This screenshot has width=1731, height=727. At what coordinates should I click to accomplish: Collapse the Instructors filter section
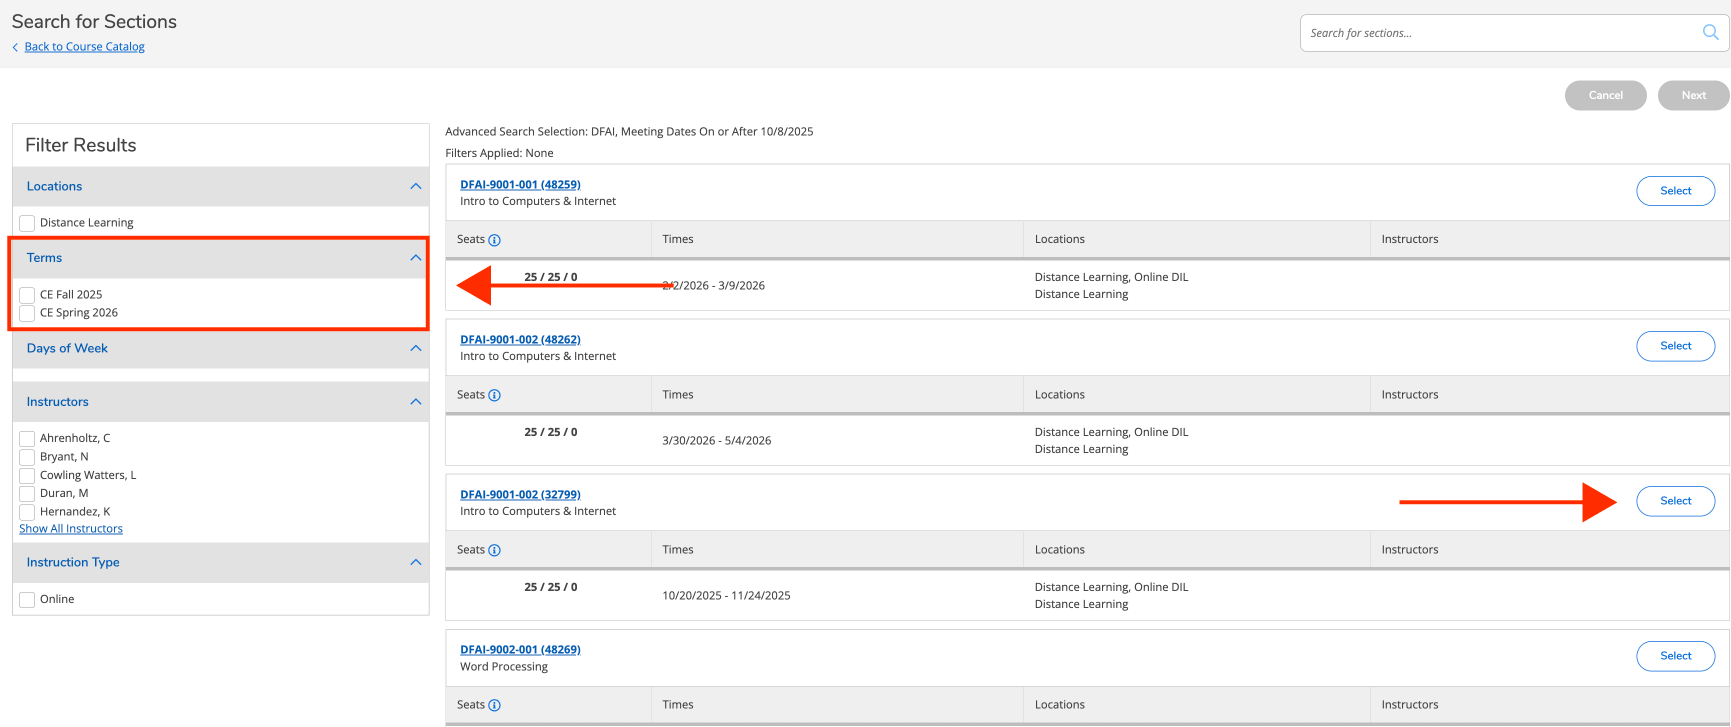point(416,402)
